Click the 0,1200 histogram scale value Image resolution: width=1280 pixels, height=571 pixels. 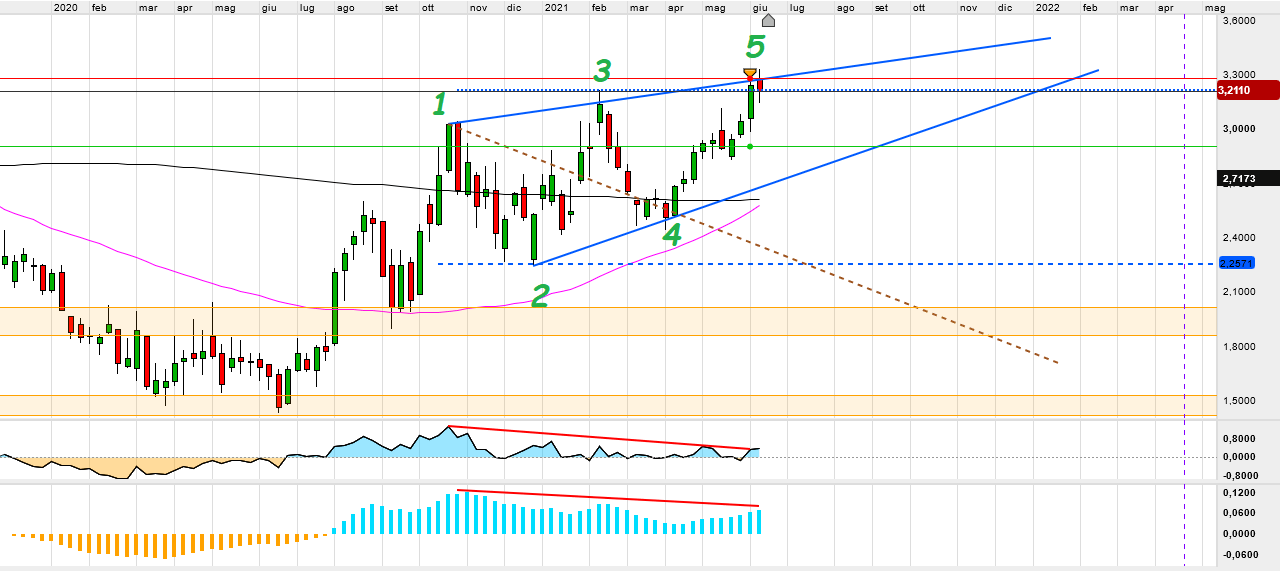pyautogui.click(x=1240, y=493)
